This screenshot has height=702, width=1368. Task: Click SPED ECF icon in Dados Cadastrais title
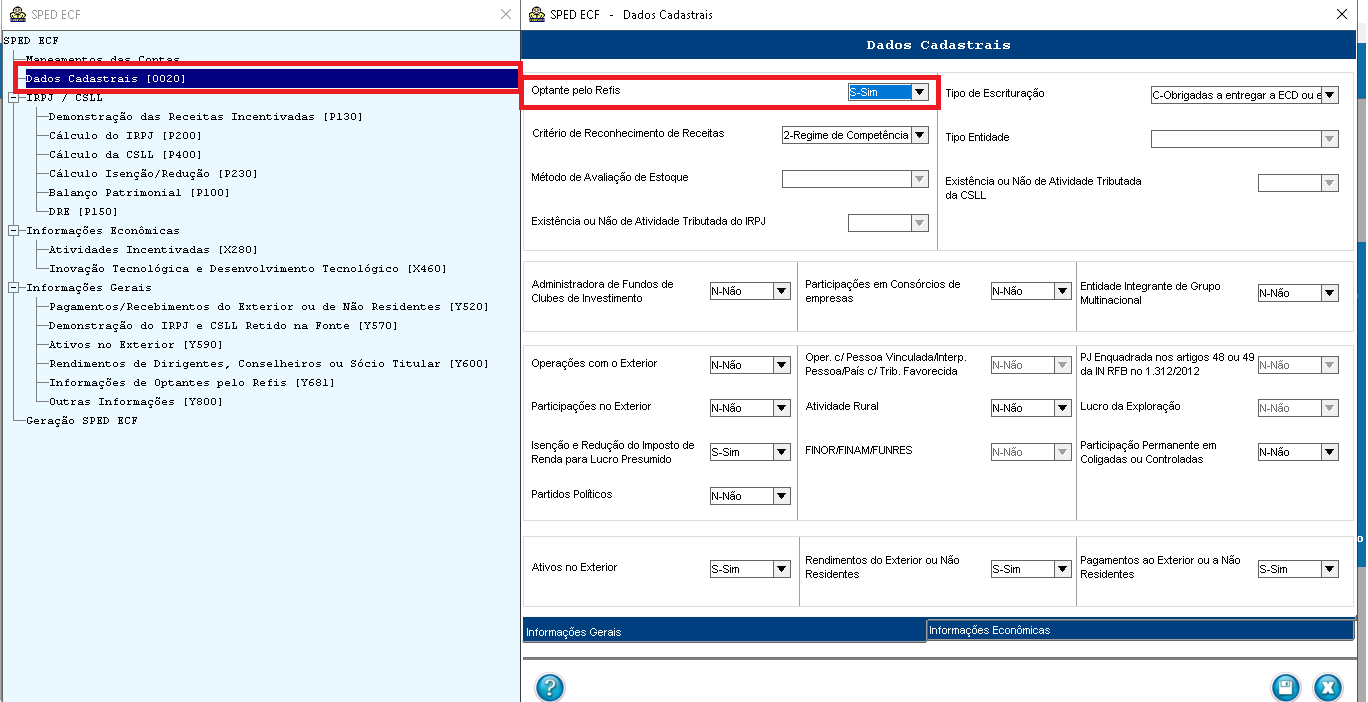pyautogui.click(x=536, y=14)
